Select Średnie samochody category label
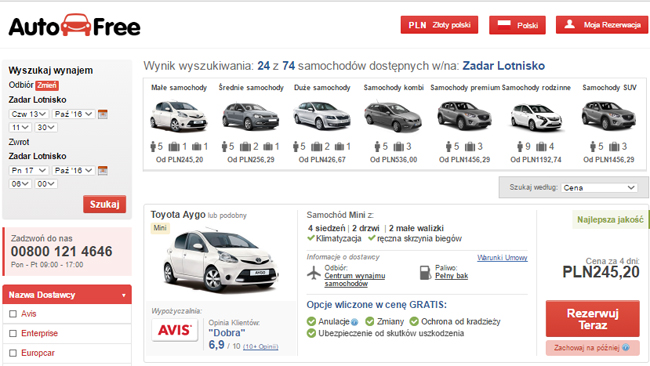The height and width of the screenshot is (366, 650). point(251,88)
